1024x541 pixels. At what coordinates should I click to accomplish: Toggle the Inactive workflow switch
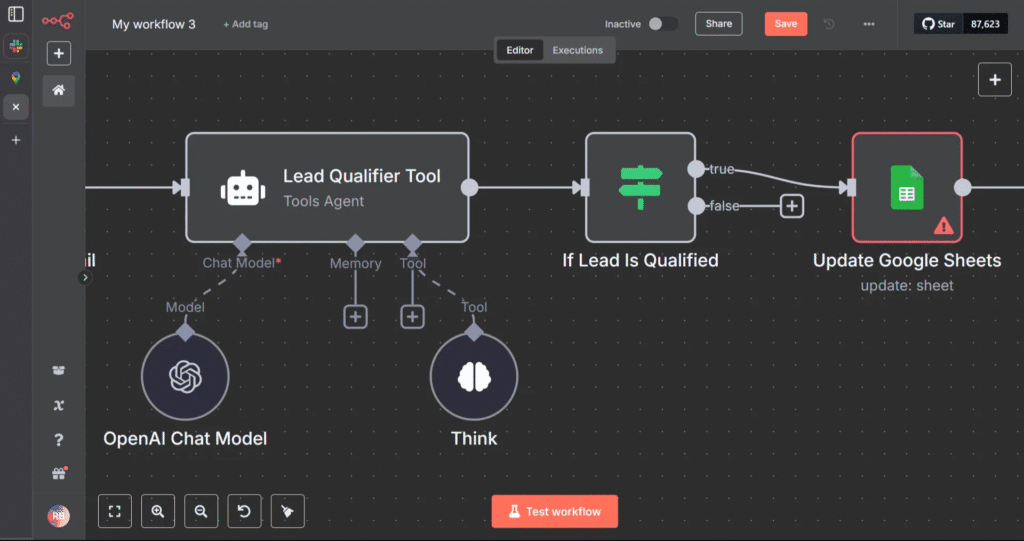pyautogui.click(x=662, y=24)
